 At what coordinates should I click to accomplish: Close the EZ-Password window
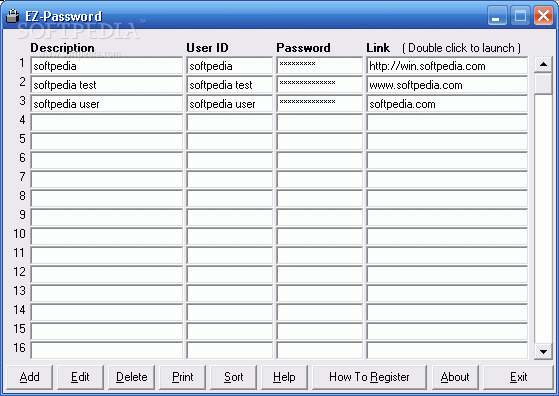[543, 15]
